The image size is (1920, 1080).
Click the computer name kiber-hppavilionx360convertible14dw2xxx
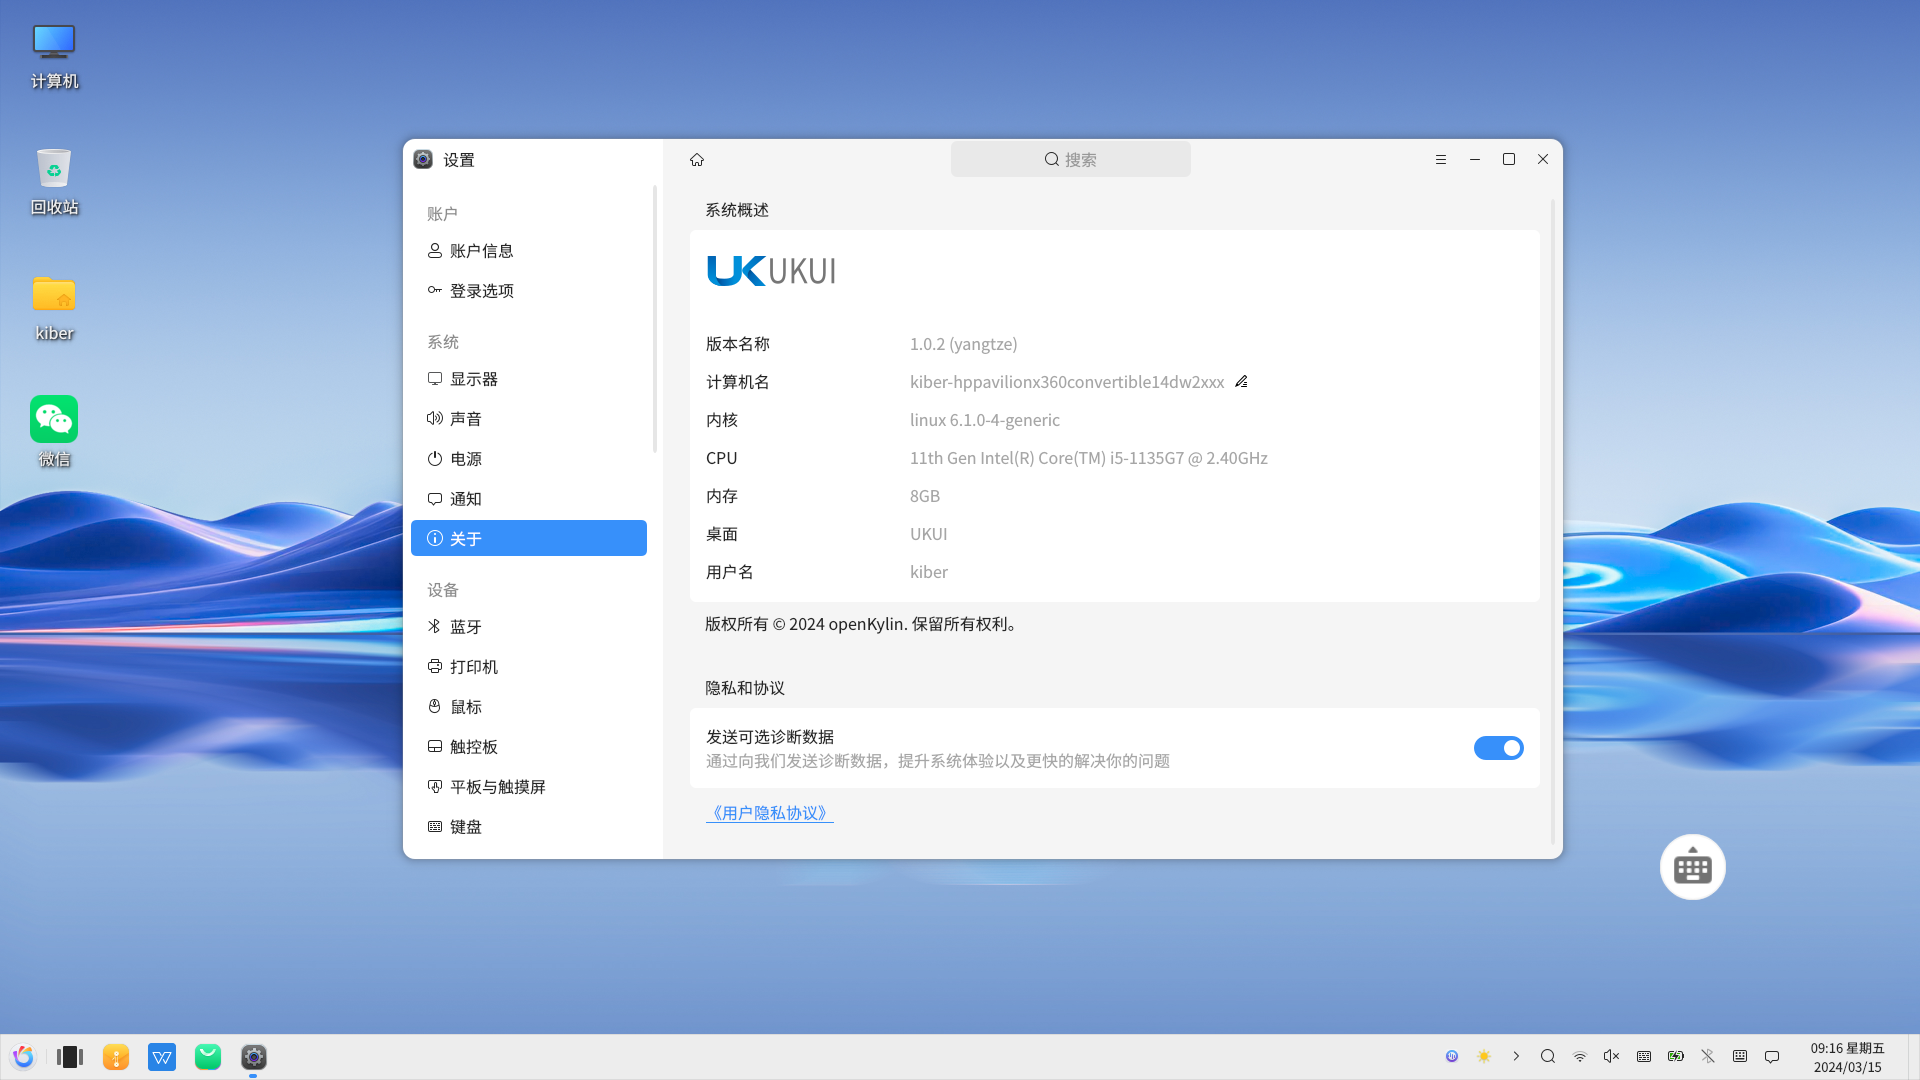pyautogui.click(x=1067, y=382)
